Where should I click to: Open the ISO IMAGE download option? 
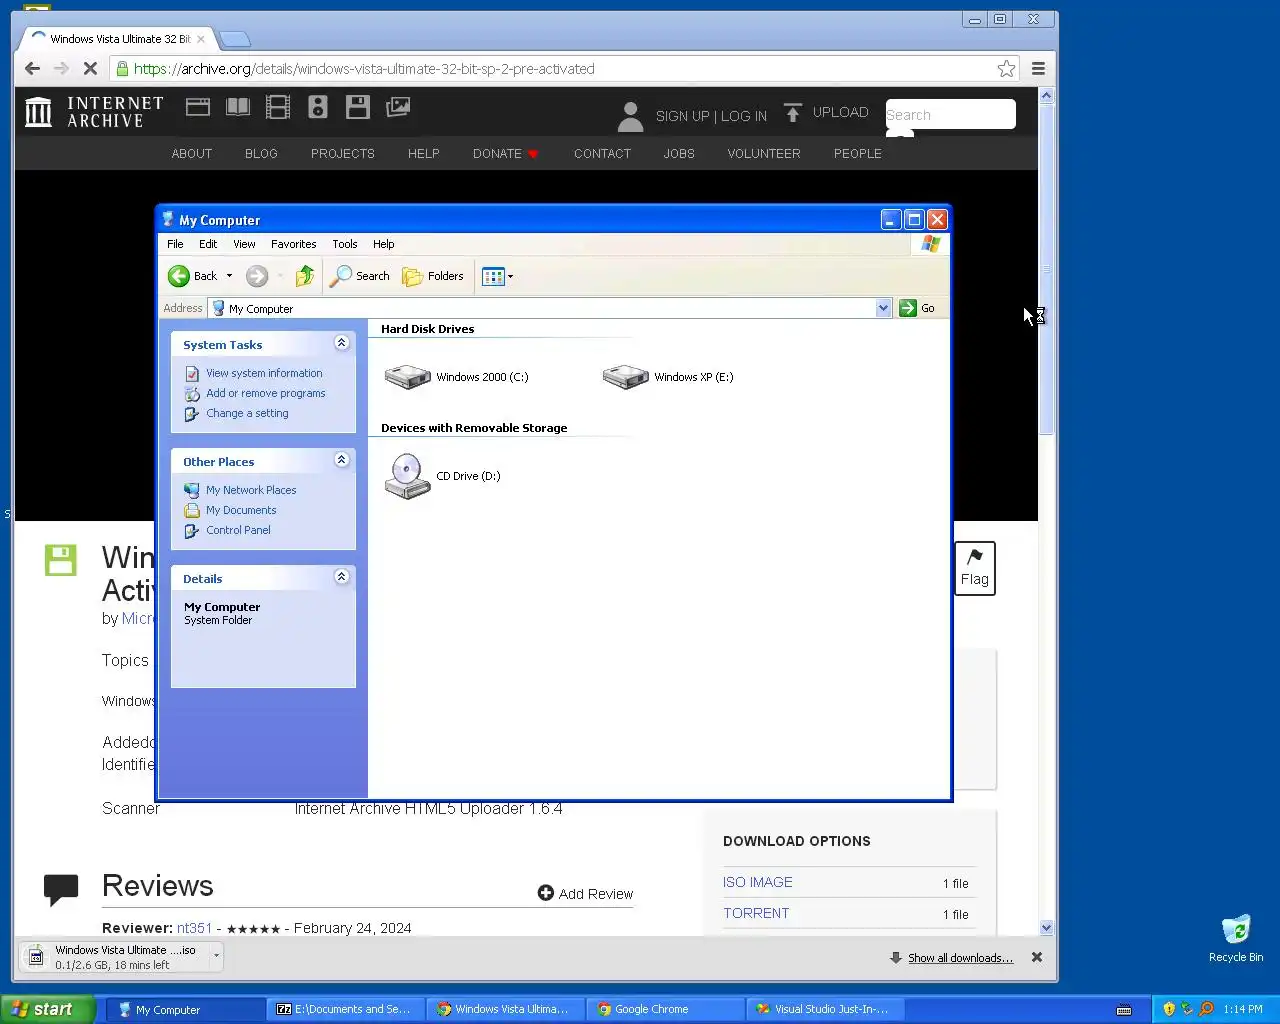(758, 882)
